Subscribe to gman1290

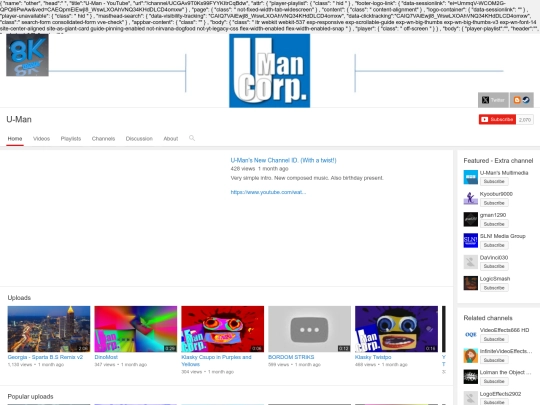[x=494, y=224]
